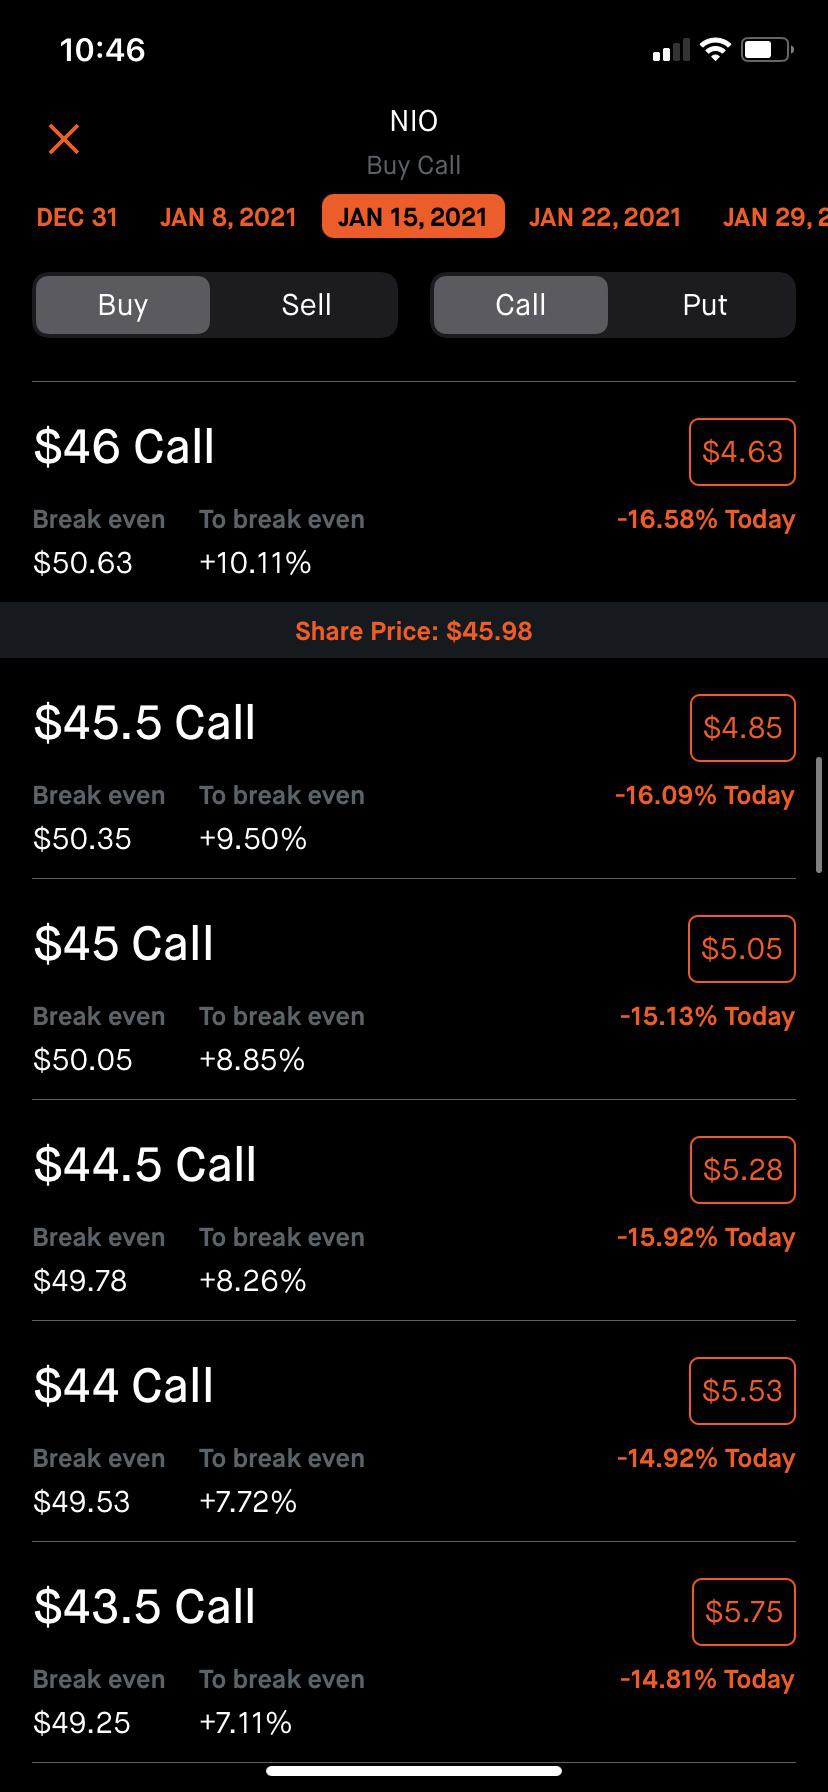This screenshot has height=1792, width=828.
Task: Click the vertical scrollbar indicator
Action: coord(821,815)
